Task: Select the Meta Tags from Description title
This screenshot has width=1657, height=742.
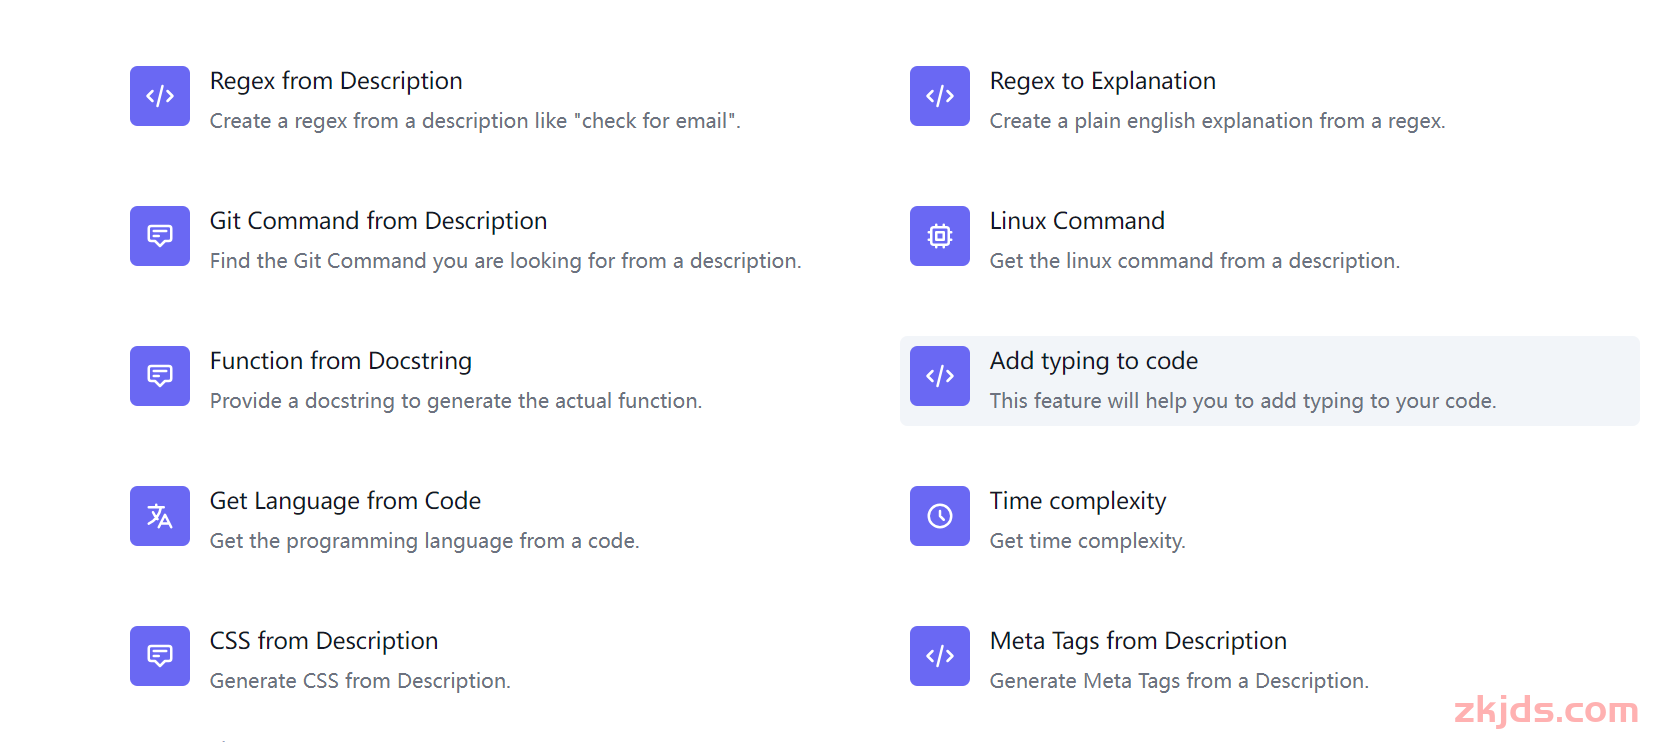Action: pyautogui.click(x=1138, y=641)
